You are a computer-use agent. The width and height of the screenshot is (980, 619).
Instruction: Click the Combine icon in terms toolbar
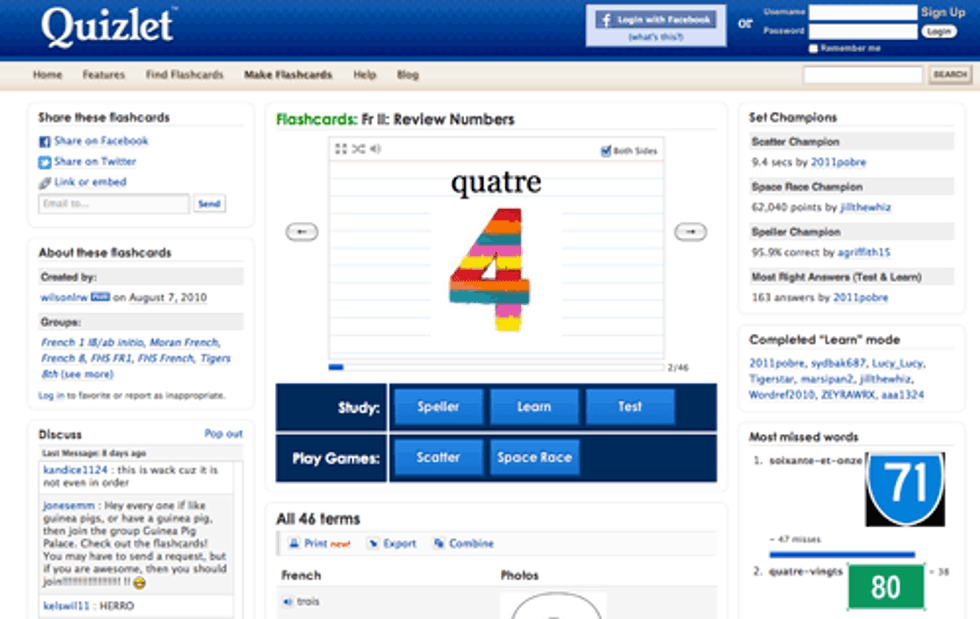pyautogui.click(x=439, y=544)
